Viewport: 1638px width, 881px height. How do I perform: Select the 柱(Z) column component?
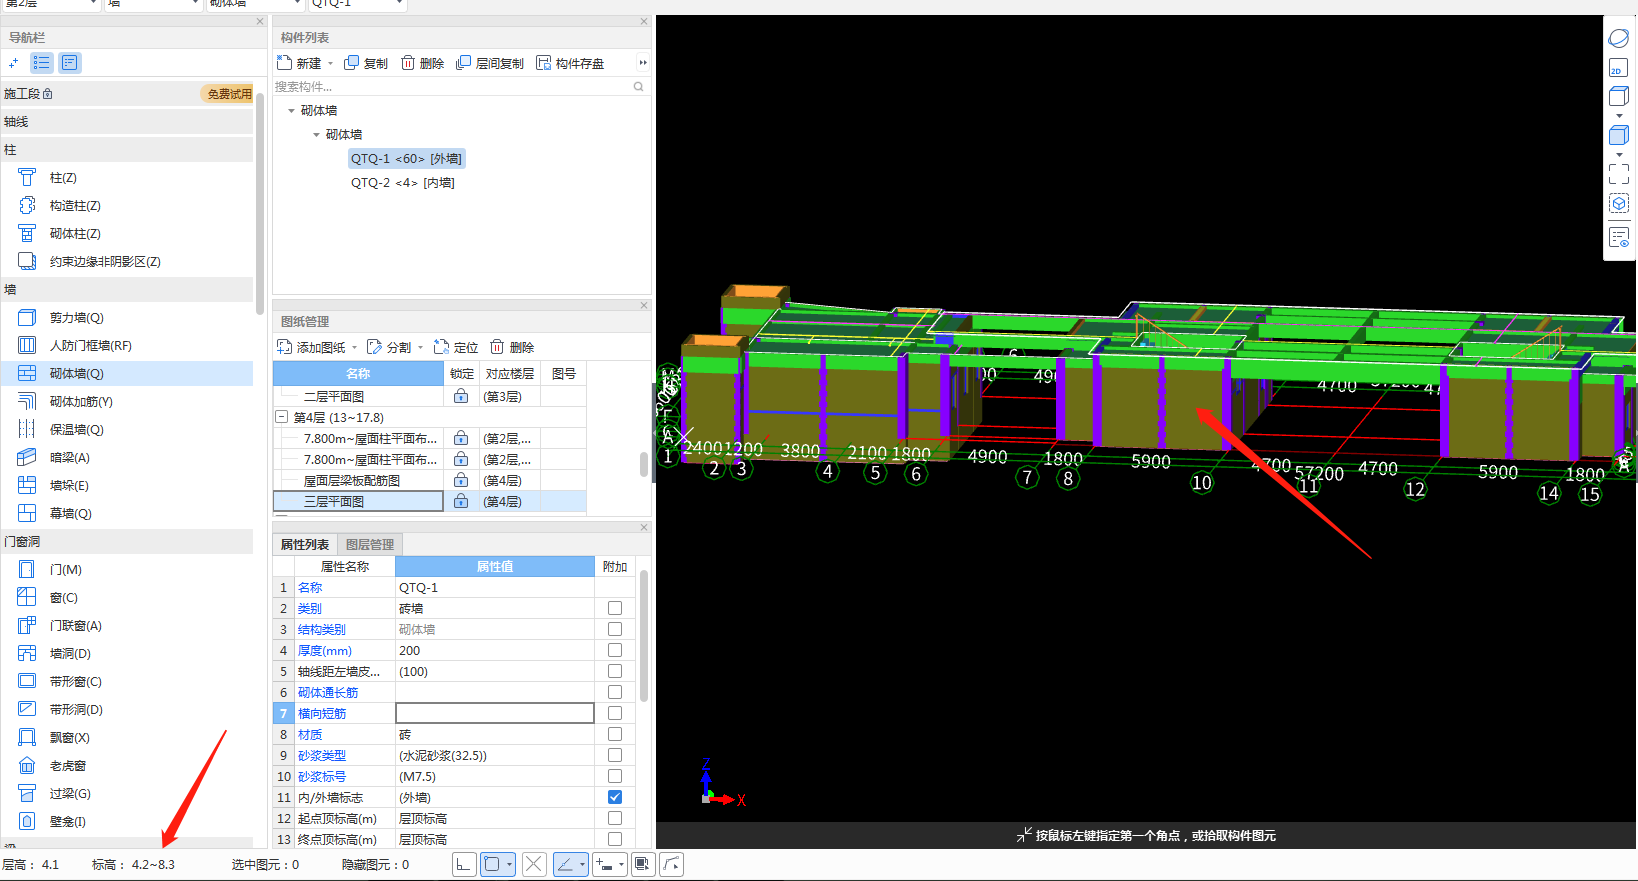pyautogui.click(x=63, y=178)
